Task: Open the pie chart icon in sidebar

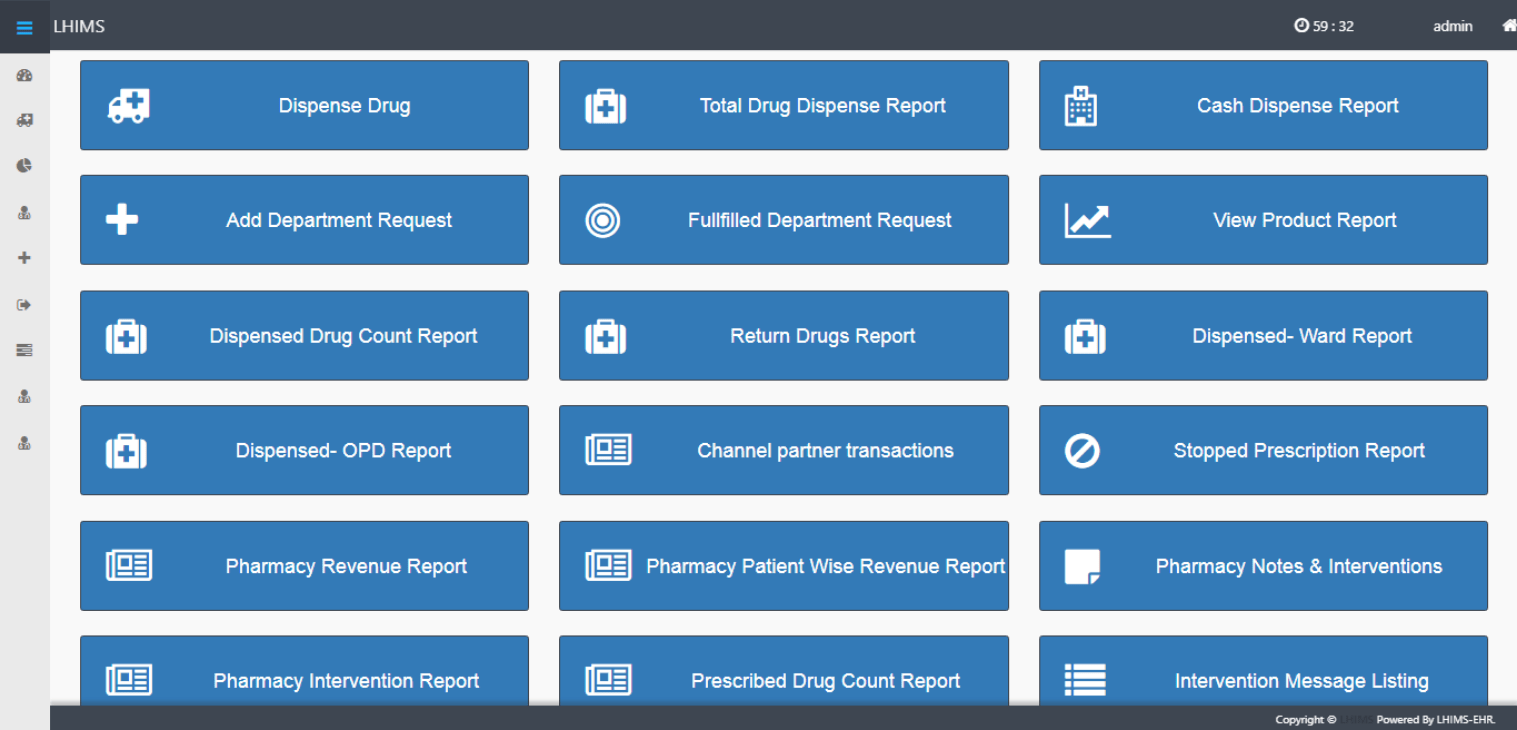Action: coord(25,165)
